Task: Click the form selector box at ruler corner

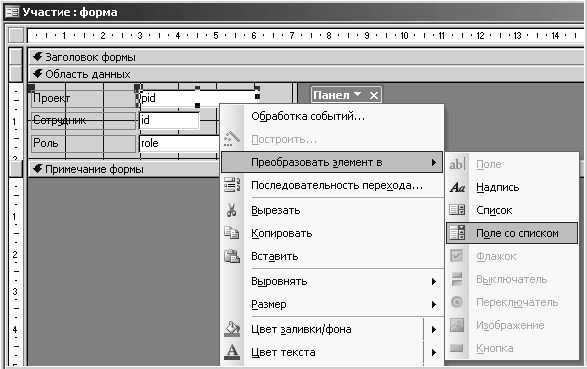Action: pyautogui.click(x=16, y=35)
